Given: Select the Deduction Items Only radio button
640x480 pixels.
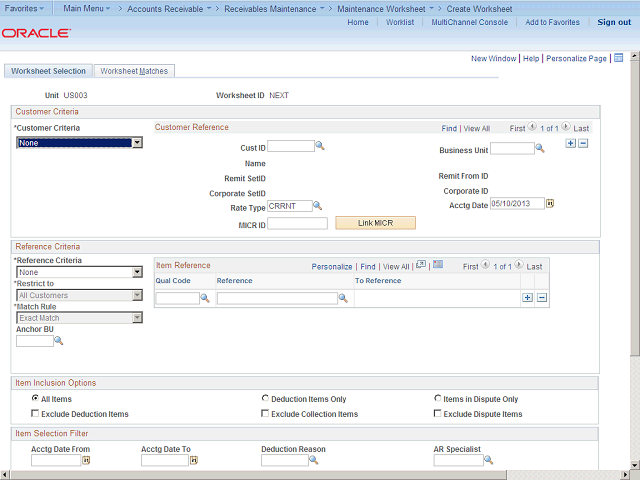Looking at the screenshot, I should tap(265, 398).
